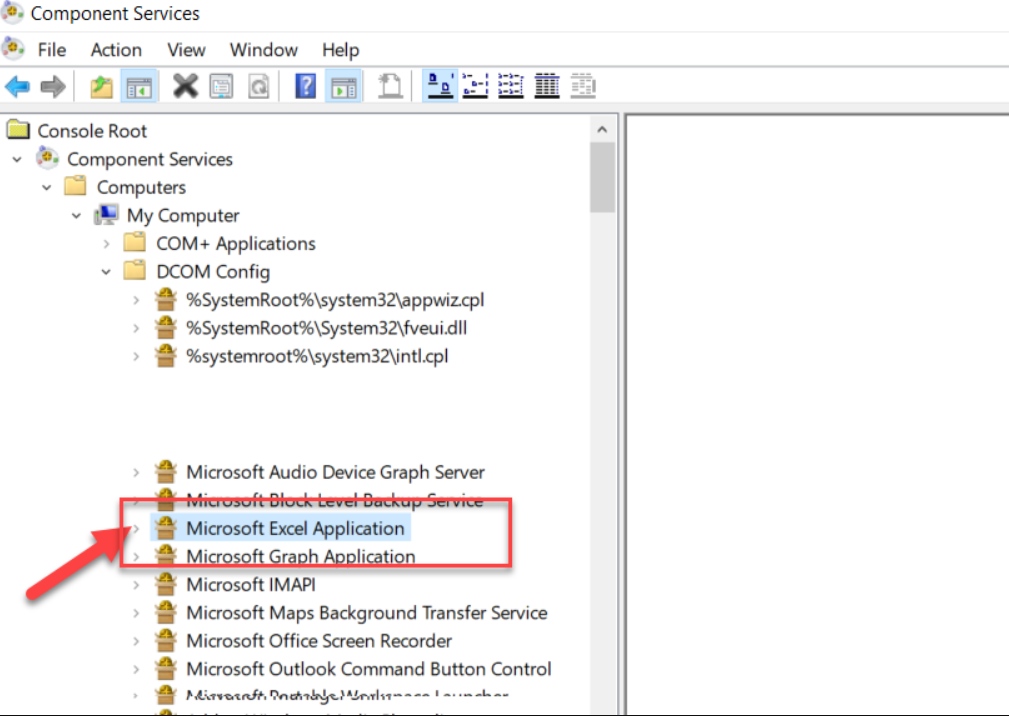Select Microsoft Maps Background Transfer Service
The image size is (1009, 716).
tap(367, 613)
